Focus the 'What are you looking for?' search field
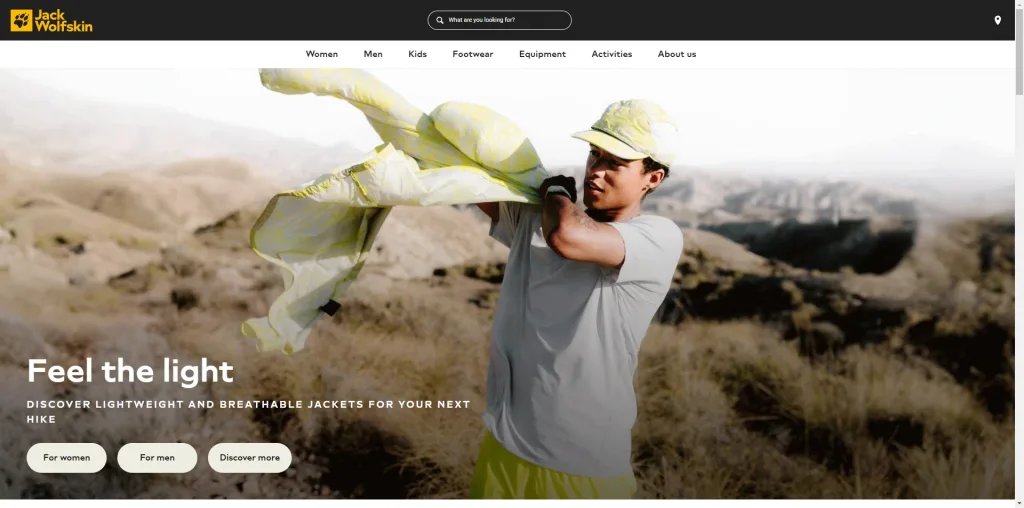The height and width of the screenshot is (508, 1024). click(500, 20)
